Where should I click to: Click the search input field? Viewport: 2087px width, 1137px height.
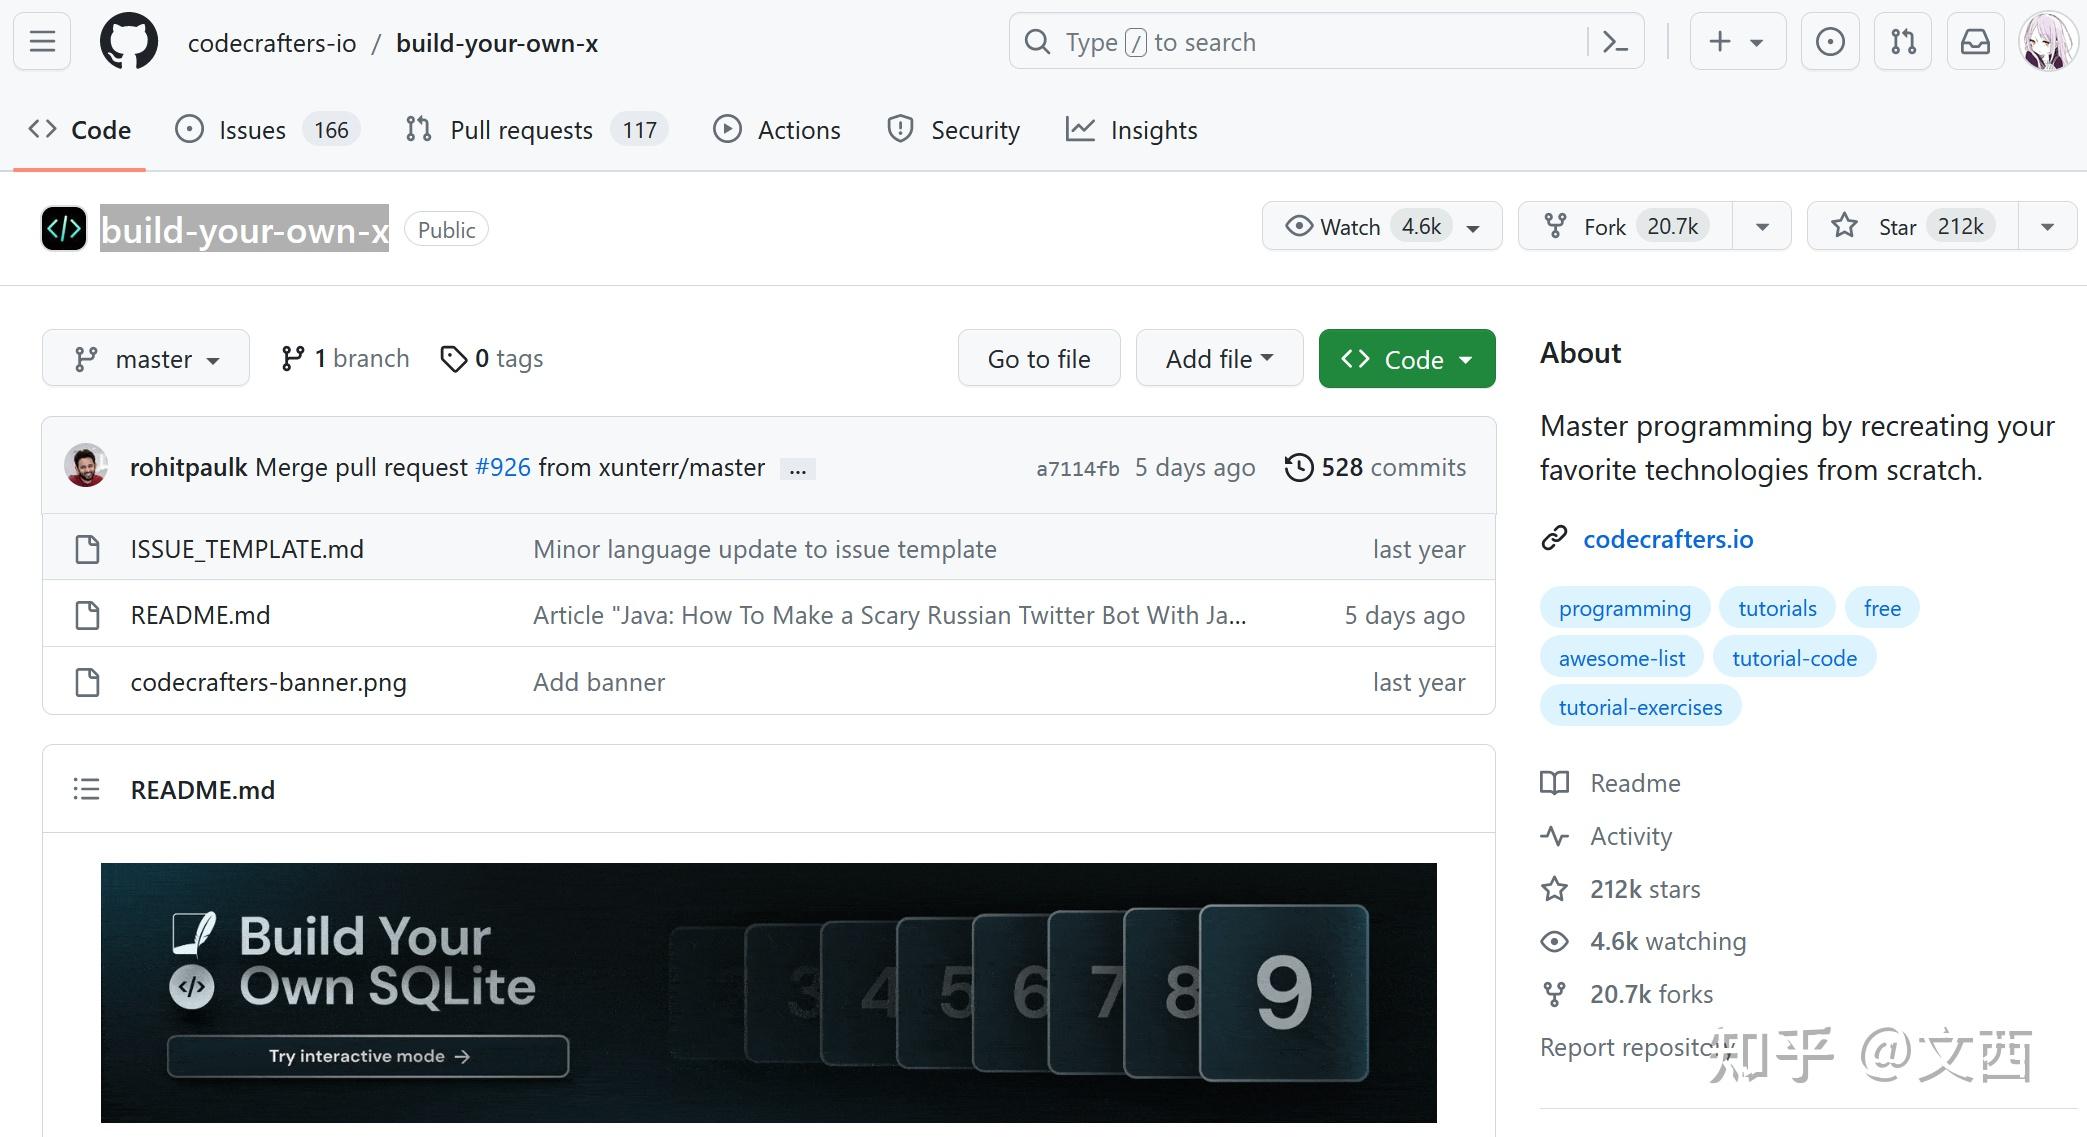[1300, 42]
